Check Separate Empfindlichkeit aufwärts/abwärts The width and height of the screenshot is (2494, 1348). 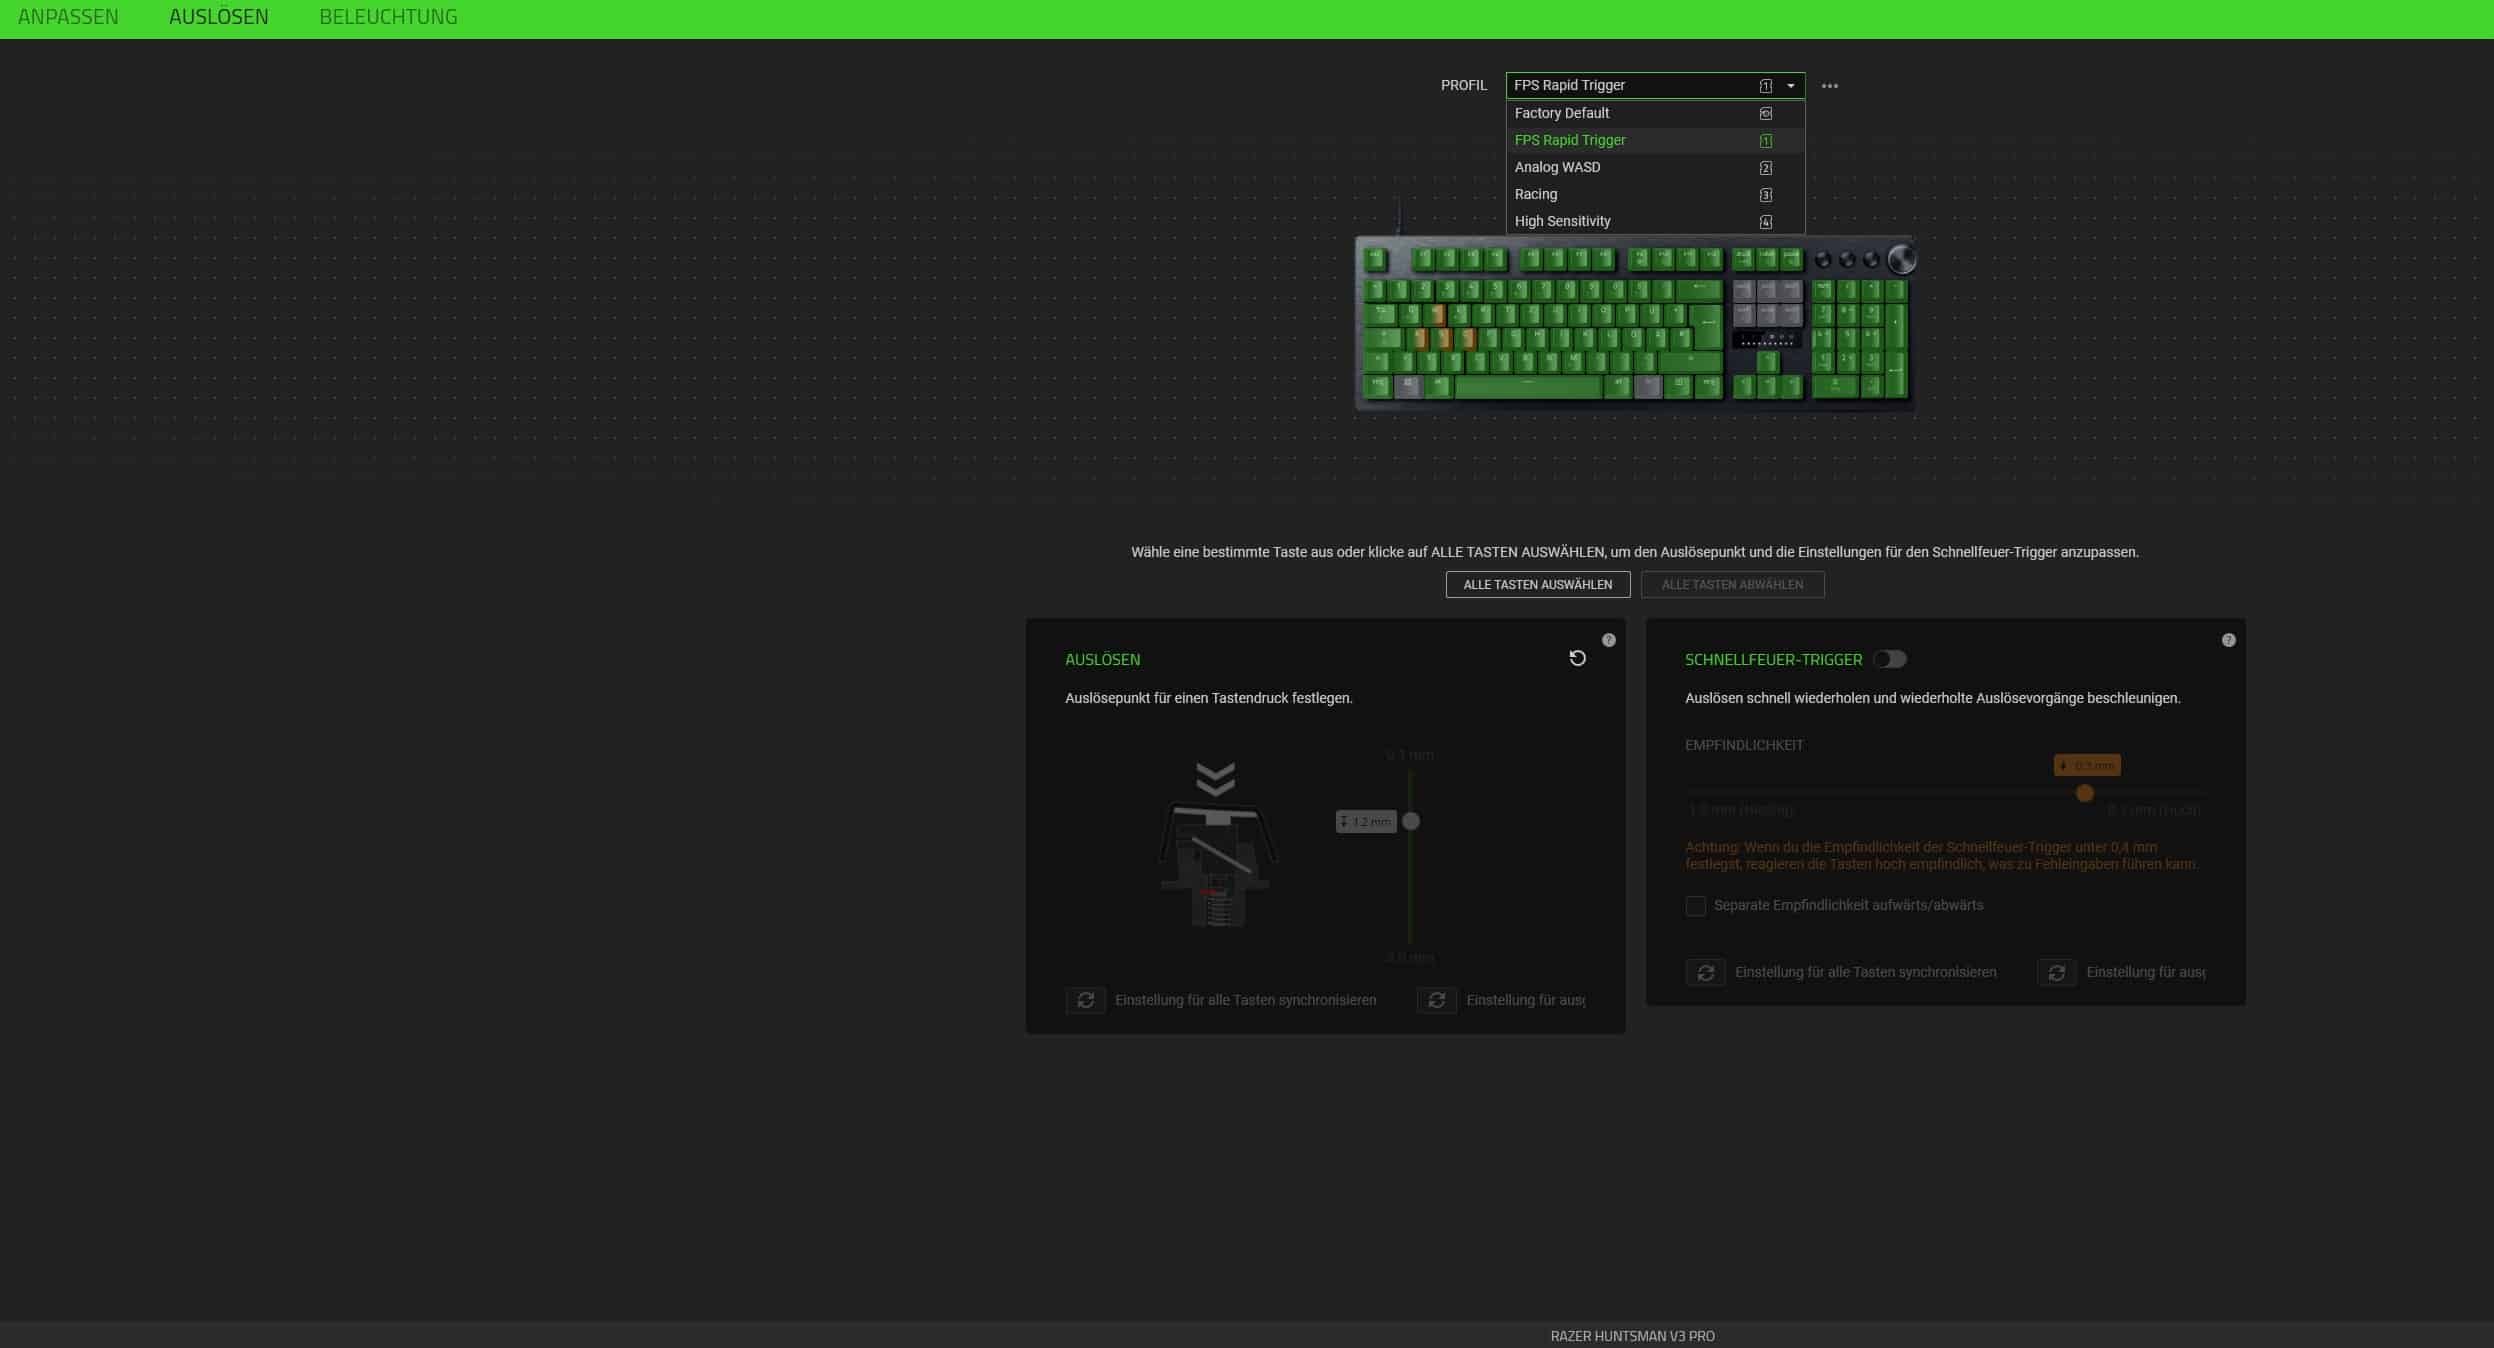coord(1695,906)
